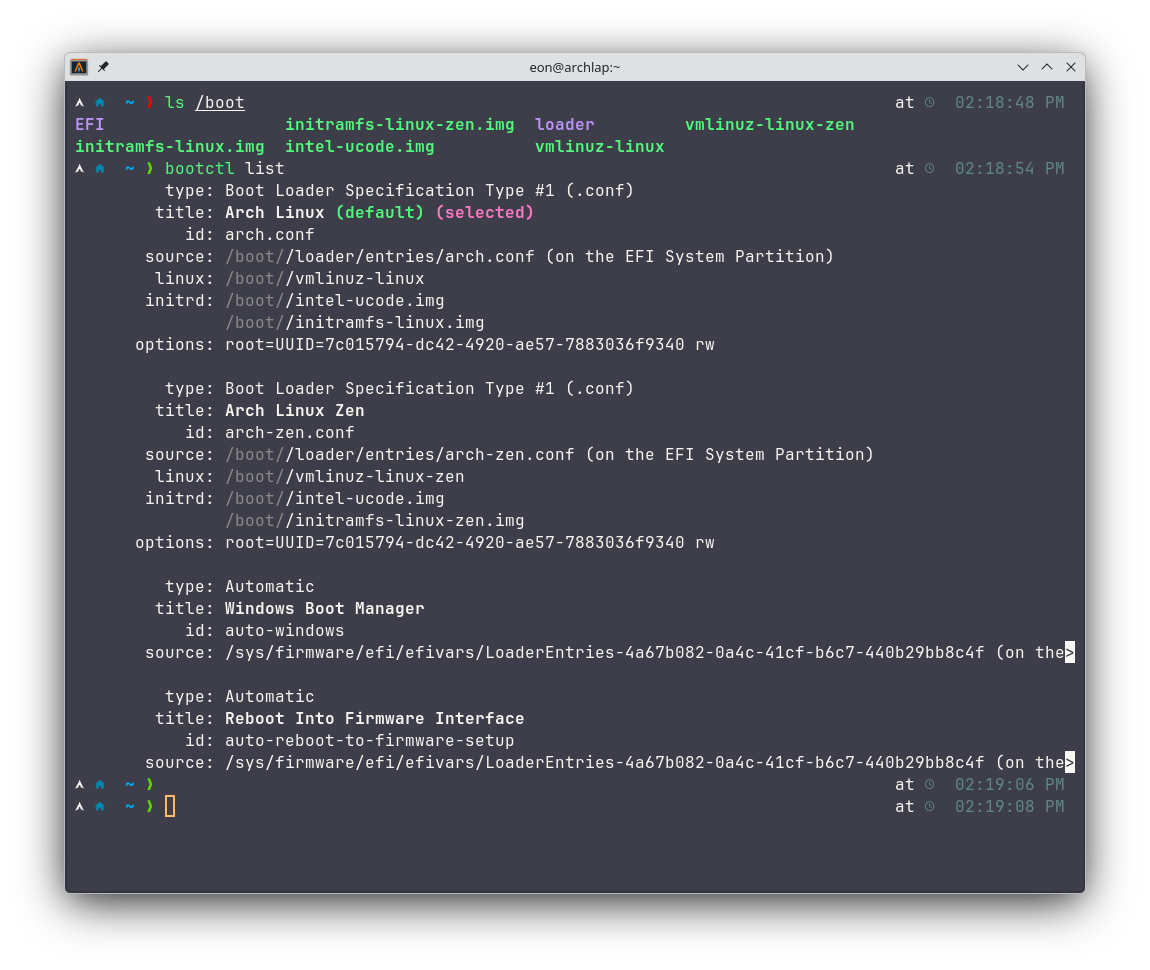
Task: Click the clock icon beside 02:18:54 PM
Action: [930, 168]
